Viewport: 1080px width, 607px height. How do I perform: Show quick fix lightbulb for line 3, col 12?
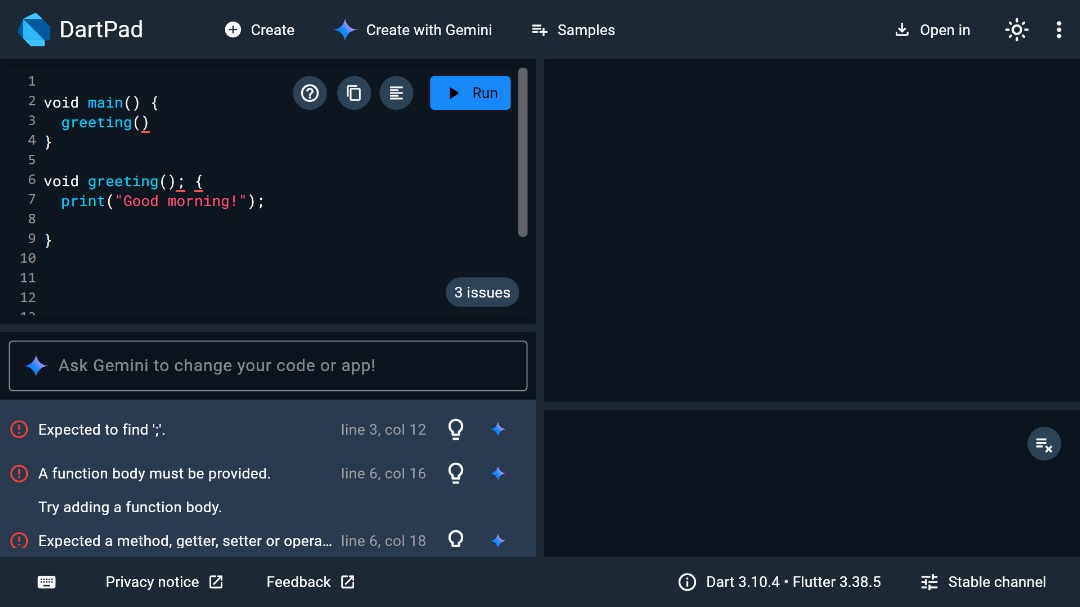(x=455, y=429)
